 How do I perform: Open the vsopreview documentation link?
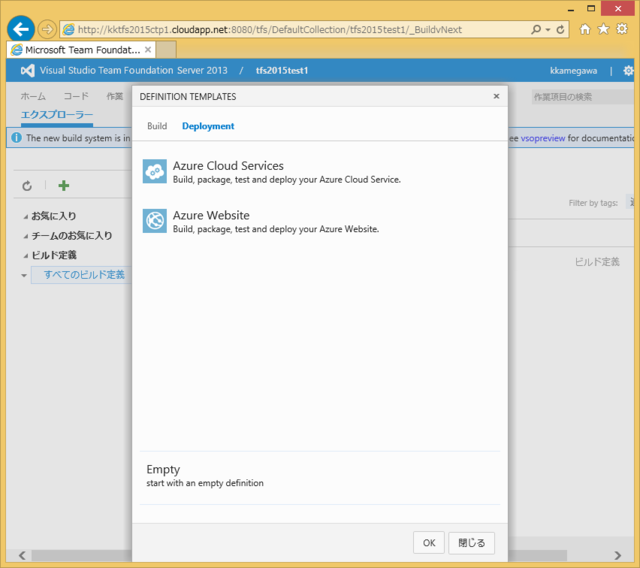pyautogui.click(x=543, y=138)
